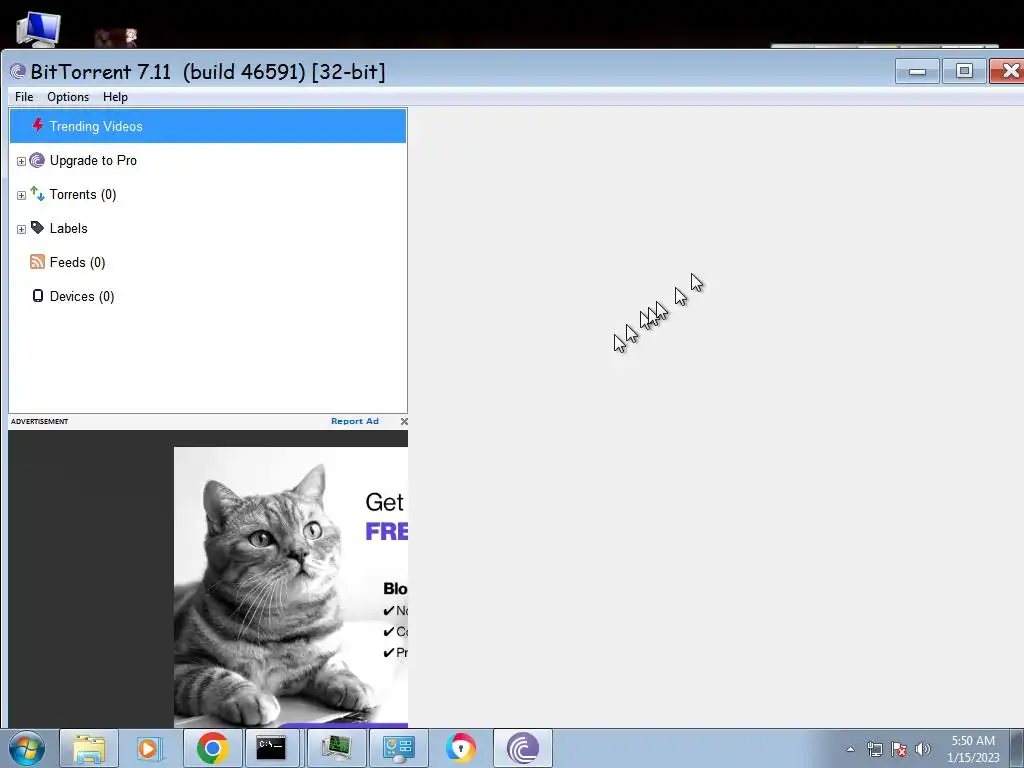Open the Options menu
This screenshot has width=1024, height=768.
[x=68, y=97]
